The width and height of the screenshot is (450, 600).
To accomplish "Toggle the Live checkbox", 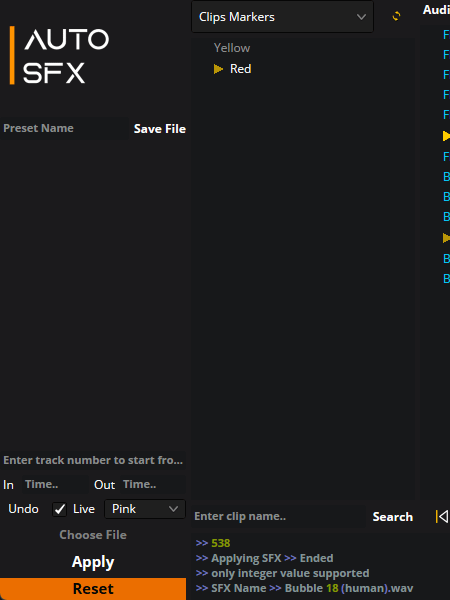I will pos(59,509).
